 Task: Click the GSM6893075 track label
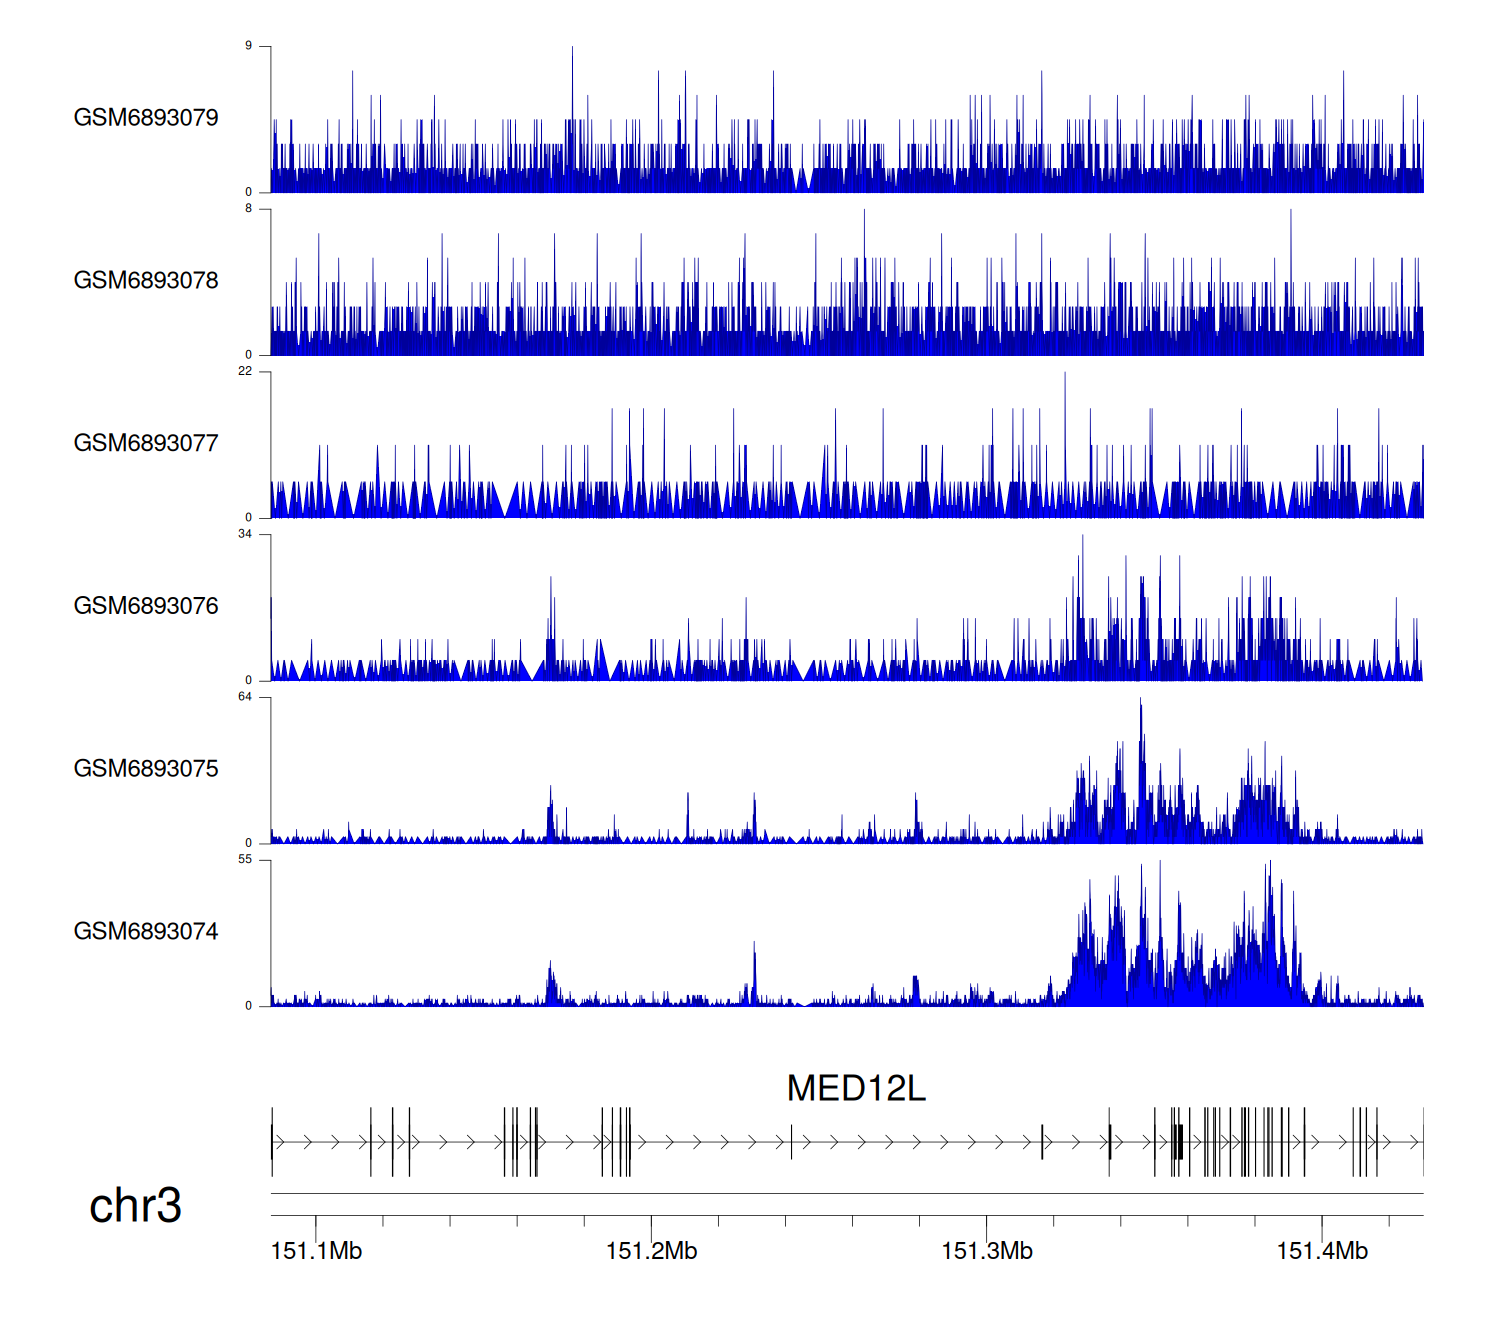pos(146,769)
